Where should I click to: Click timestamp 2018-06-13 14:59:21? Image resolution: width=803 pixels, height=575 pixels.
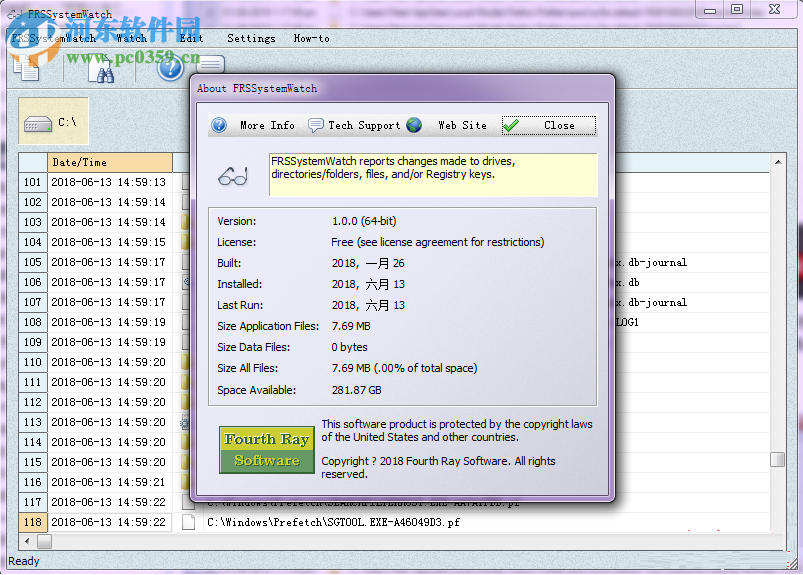coord(109,482)
